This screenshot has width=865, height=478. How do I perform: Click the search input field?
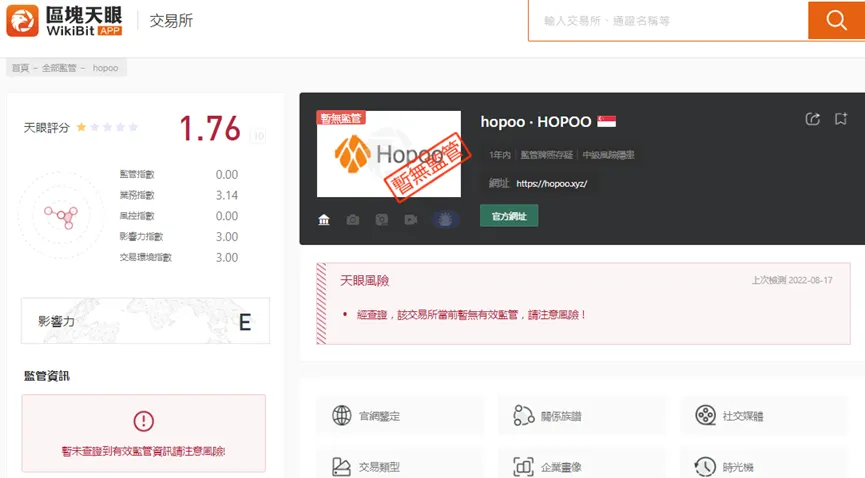tap(668, 21)
